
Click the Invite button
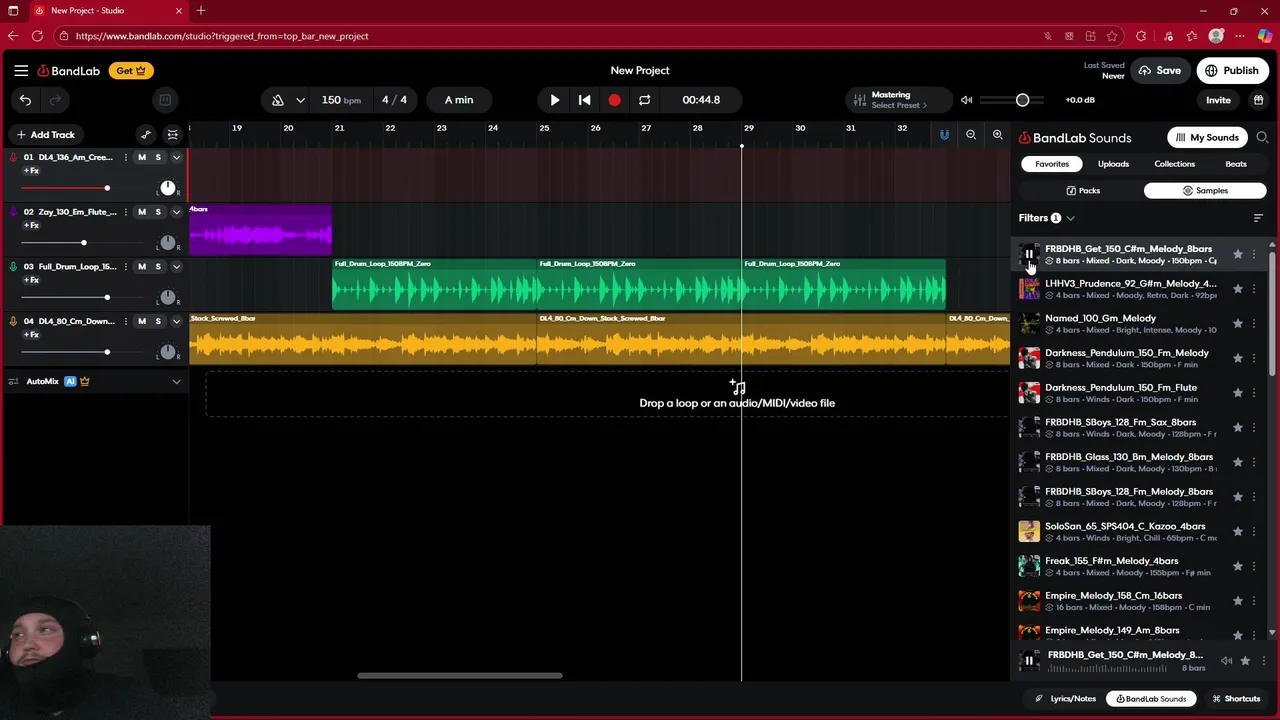(x=1218, y=100)
